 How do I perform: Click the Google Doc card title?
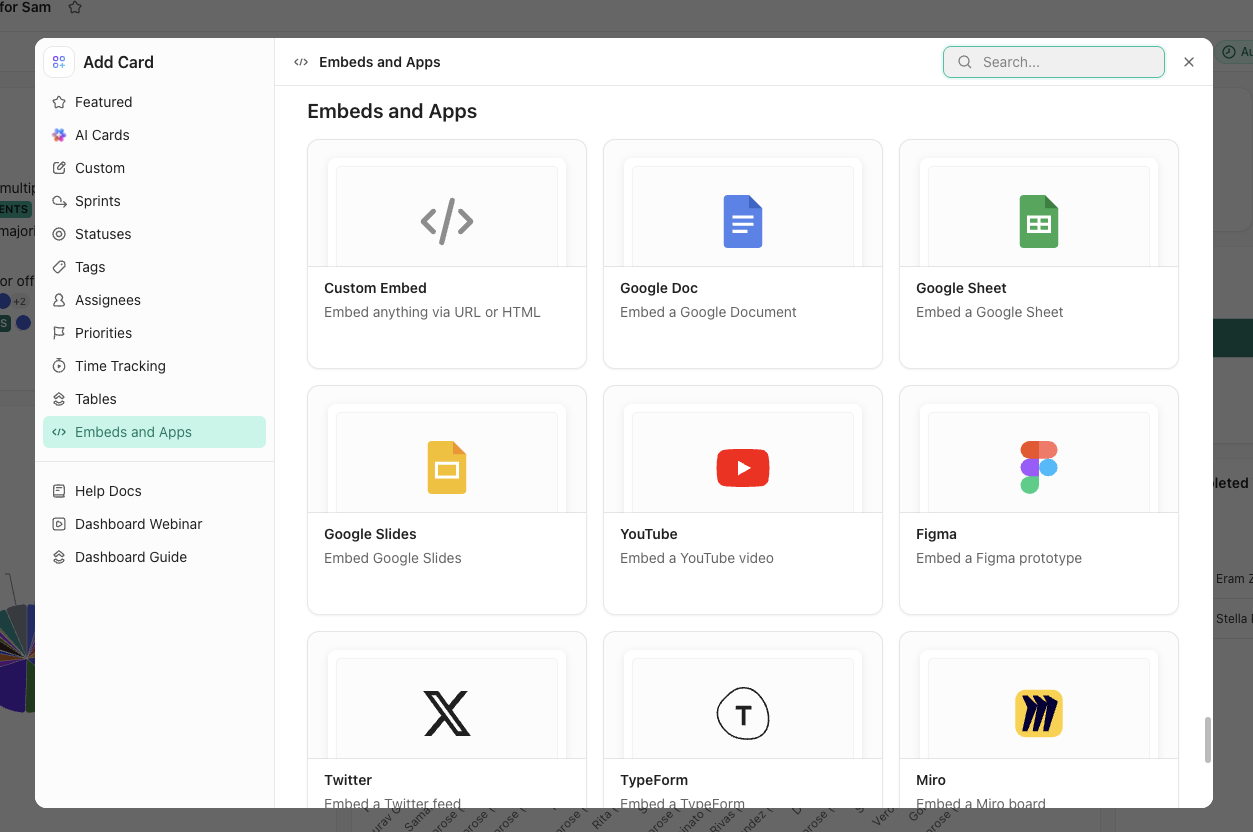(659, 288)
